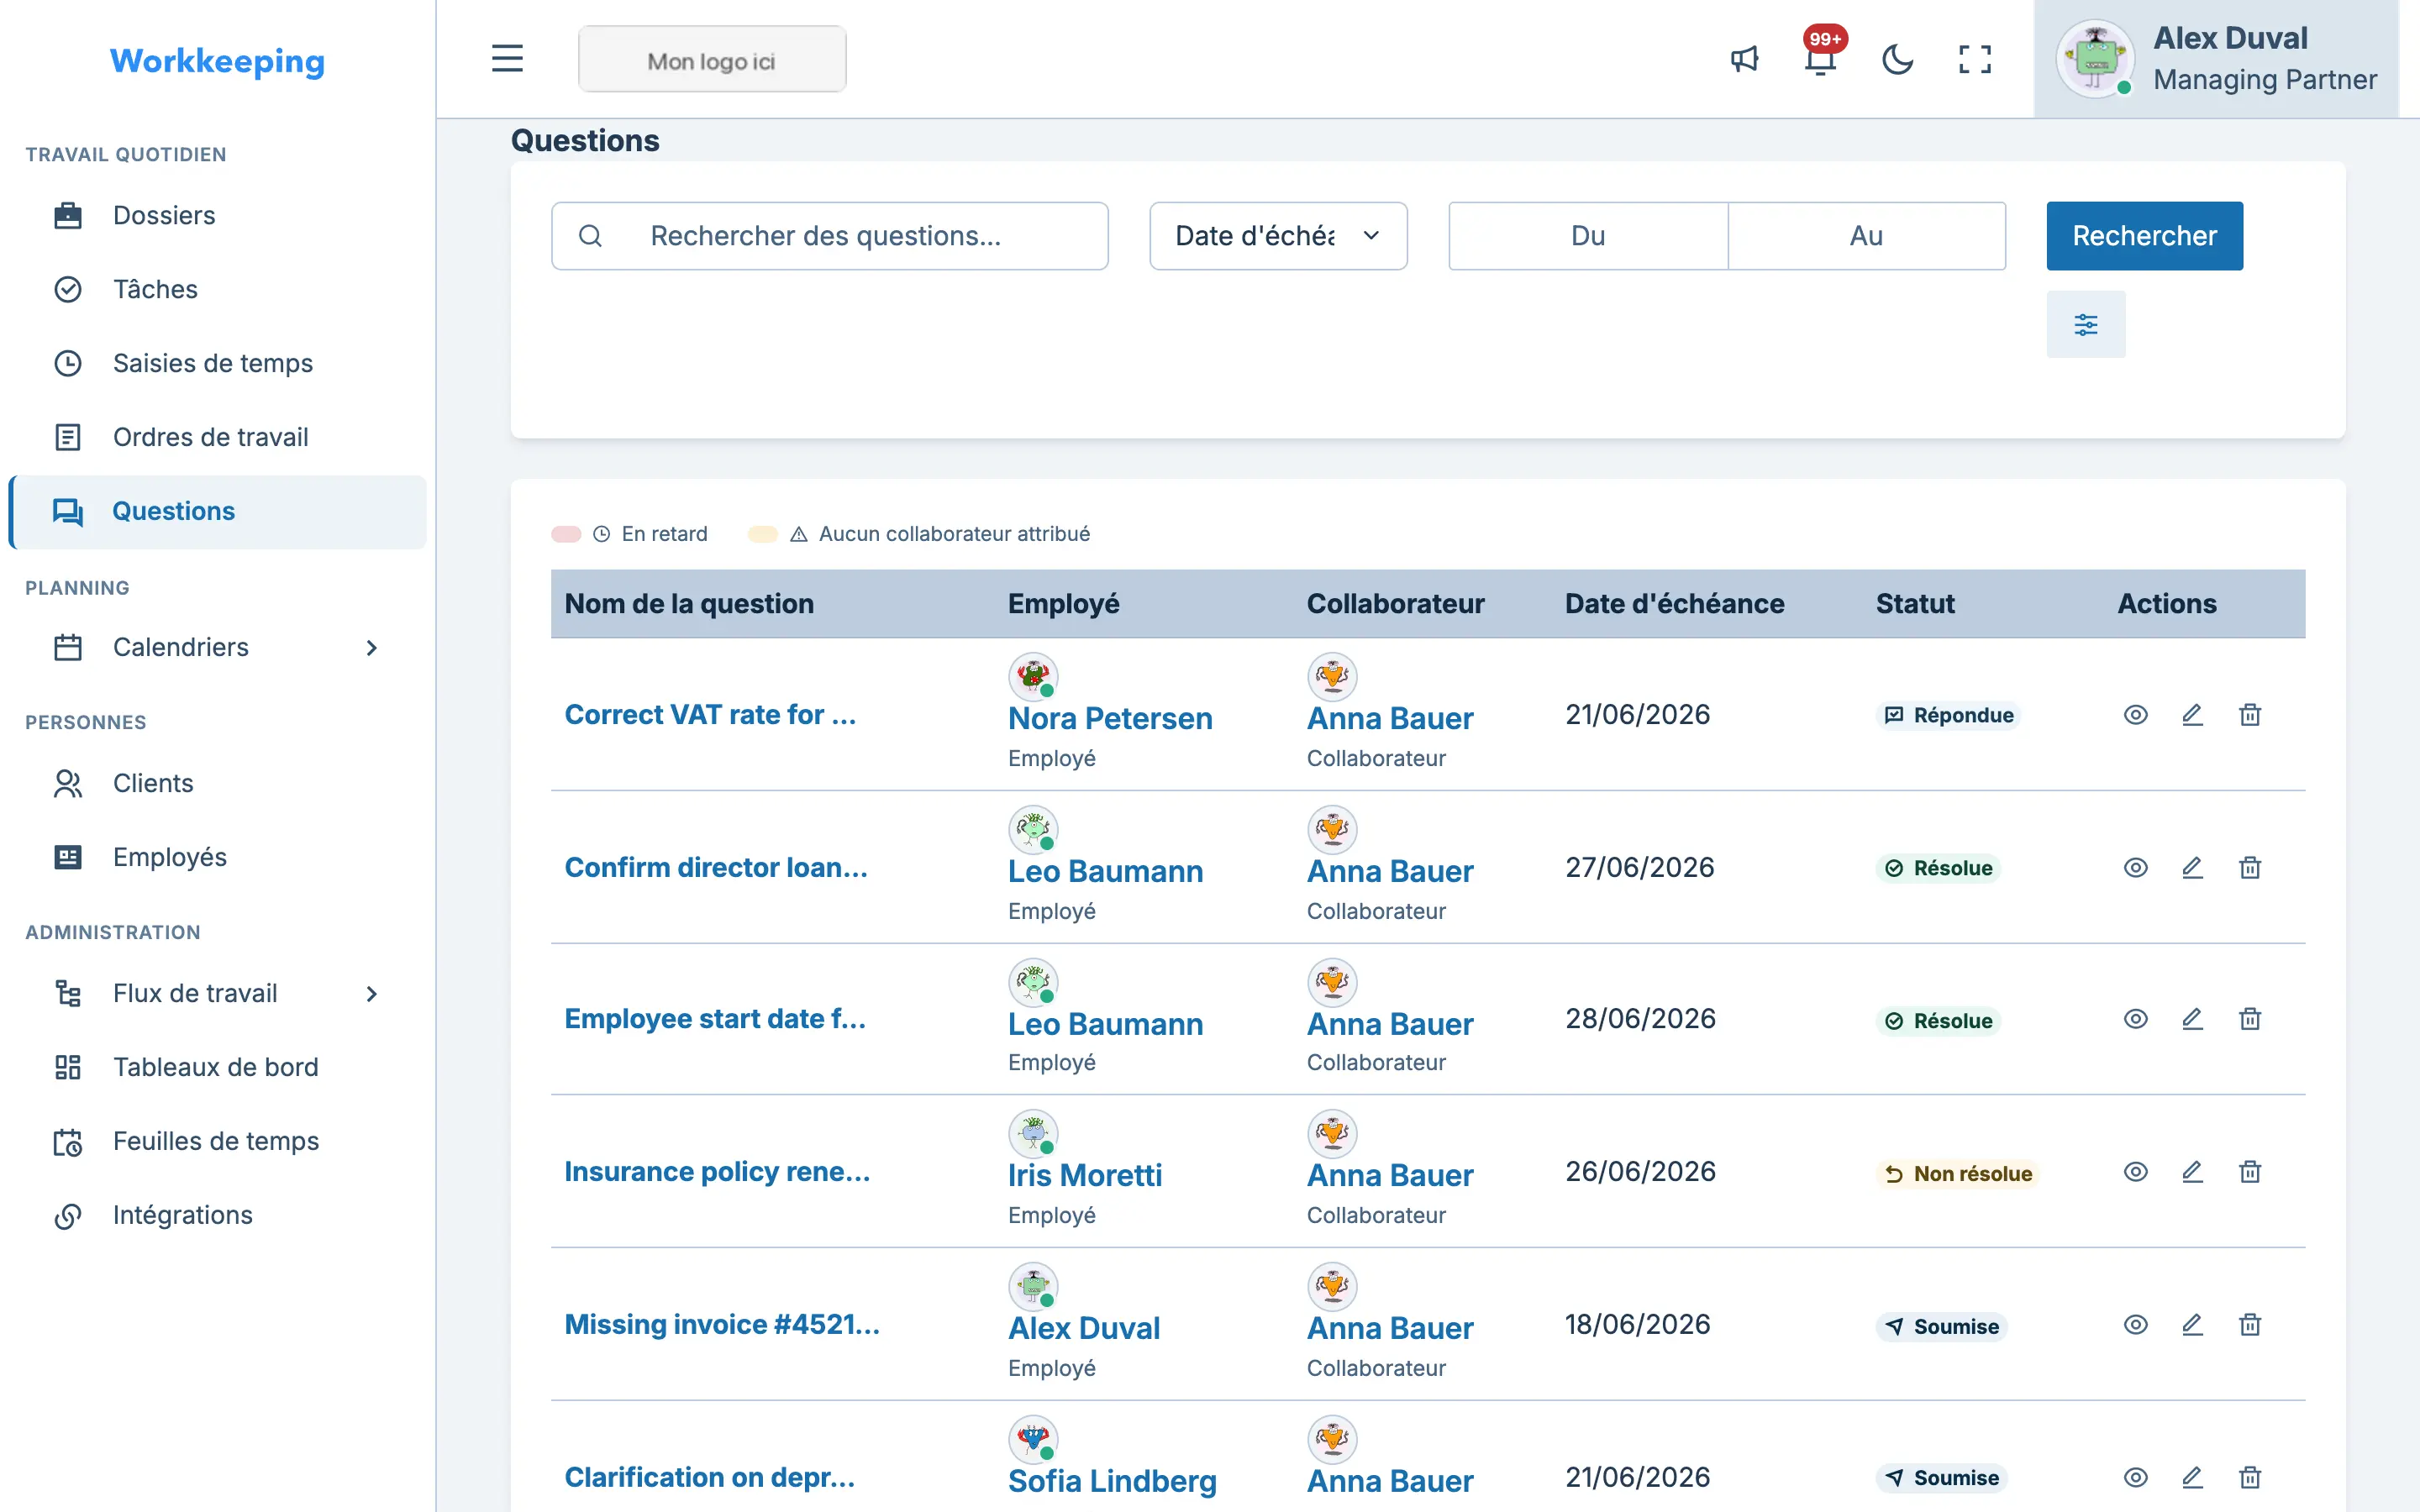This screenshot has height=1512, width=2420.
Task: Expand the Flux de travail submenu
Action: [x=371, y=994]
